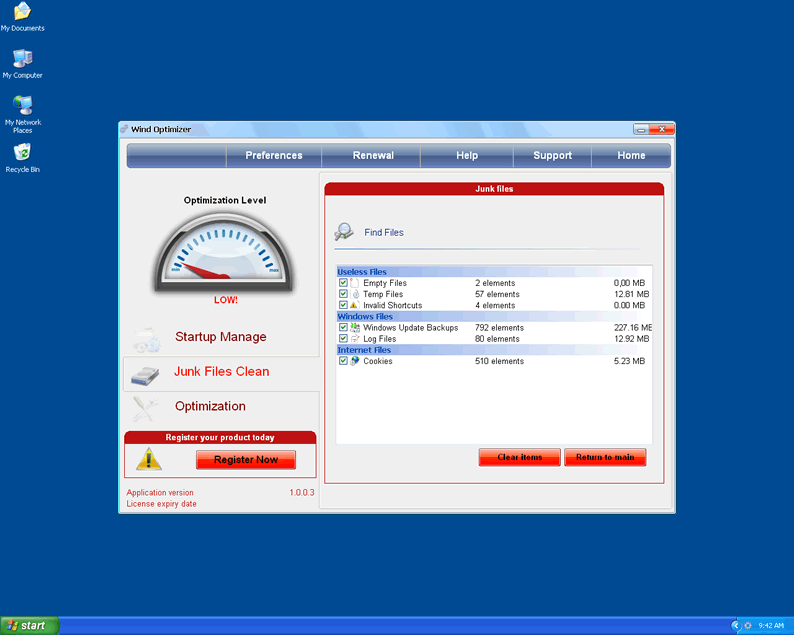Toggle the Cookies checkbox
794x635 pixels.
pyautogui.click(x=343, y=361)
